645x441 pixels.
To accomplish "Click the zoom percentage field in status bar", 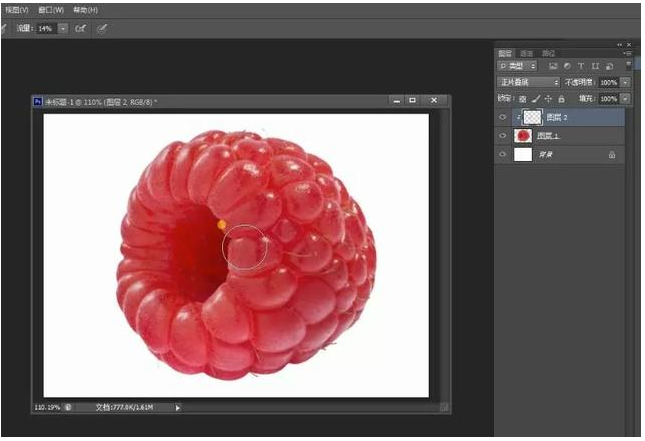I will tap(46, 407).
